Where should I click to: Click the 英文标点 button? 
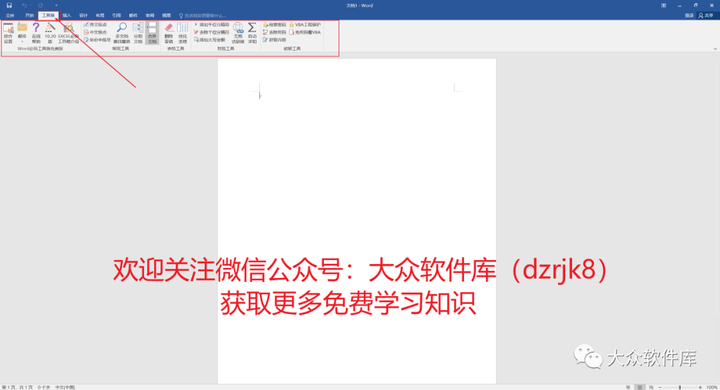coord(95,24)
